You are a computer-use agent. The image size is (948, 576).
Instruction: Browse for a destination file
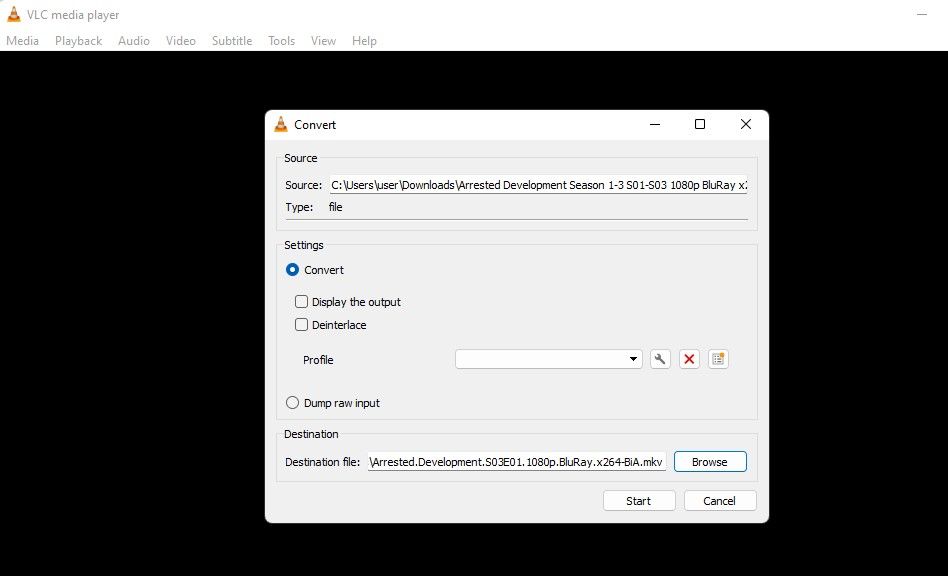point(710,461)
